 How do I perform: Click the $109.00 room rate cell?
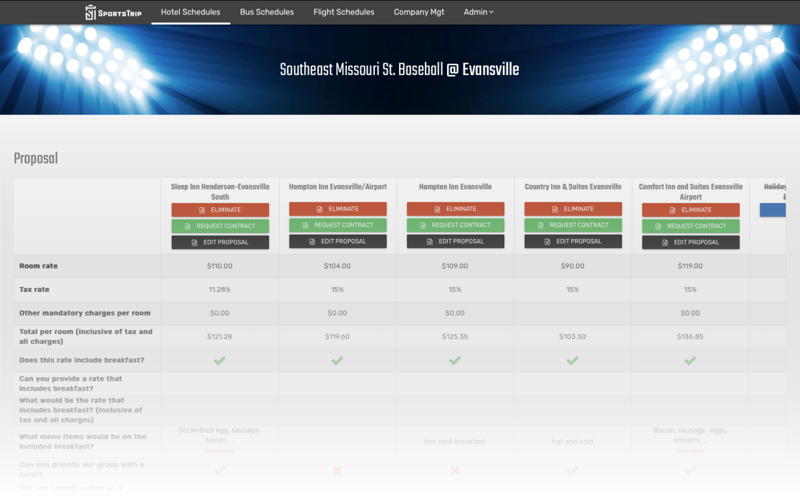pos(455,266)
